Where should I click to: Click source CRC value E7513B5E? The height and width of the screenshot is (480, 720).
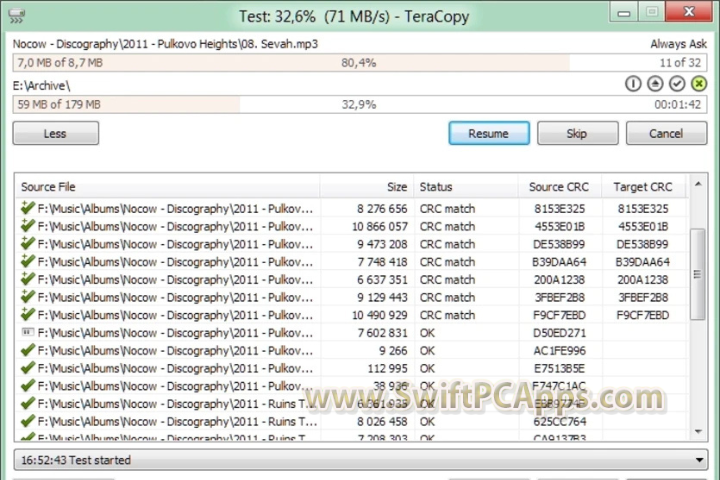point(559,368)
